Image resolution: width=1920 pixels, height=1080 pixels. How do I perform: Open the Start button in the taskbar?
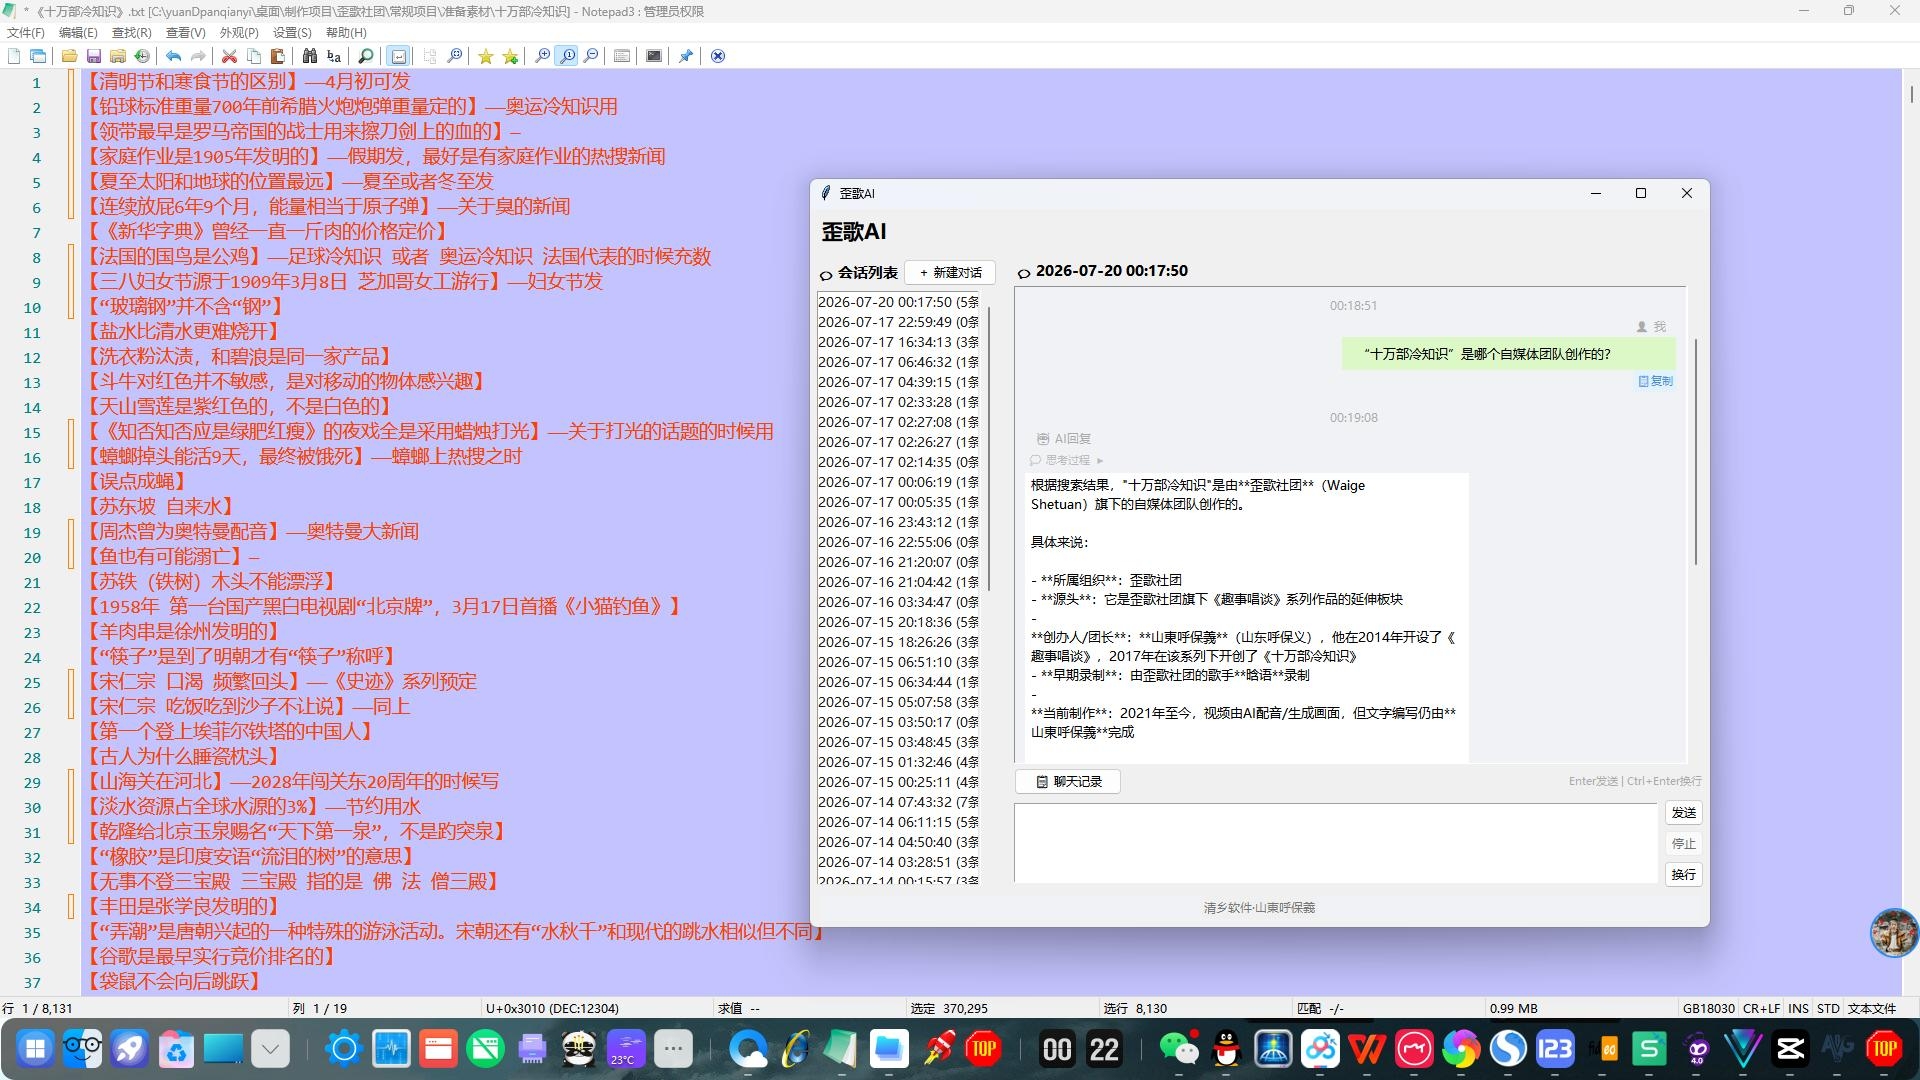pyautogui.click(x=35, y=1049)
